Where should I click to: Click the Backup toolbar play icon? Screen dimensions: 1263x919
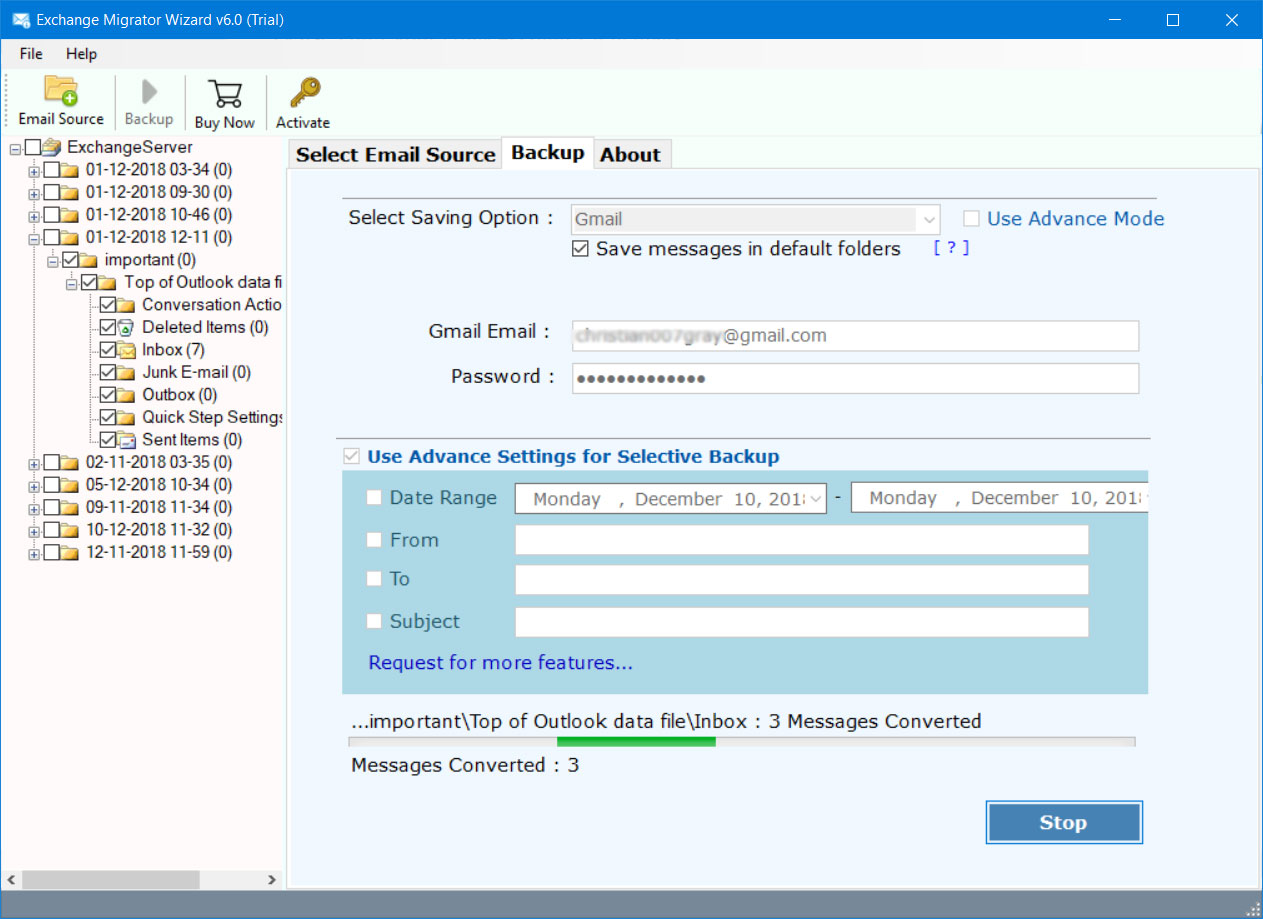pos(149,93)
